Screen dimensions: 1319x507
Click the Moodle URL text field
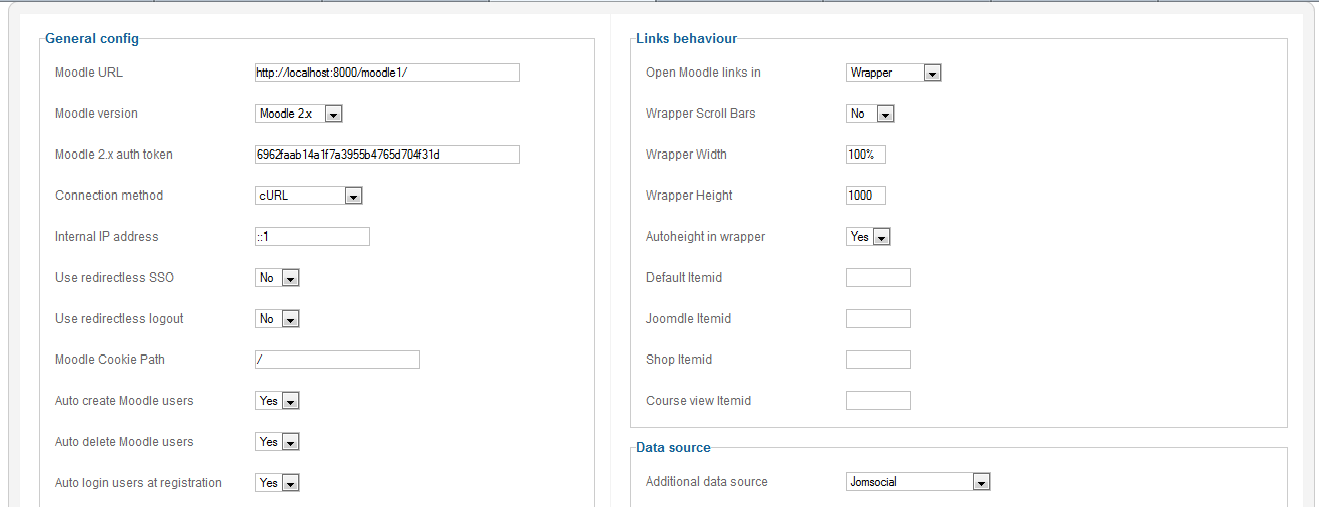pyautogui.click(x=387, y=73)
